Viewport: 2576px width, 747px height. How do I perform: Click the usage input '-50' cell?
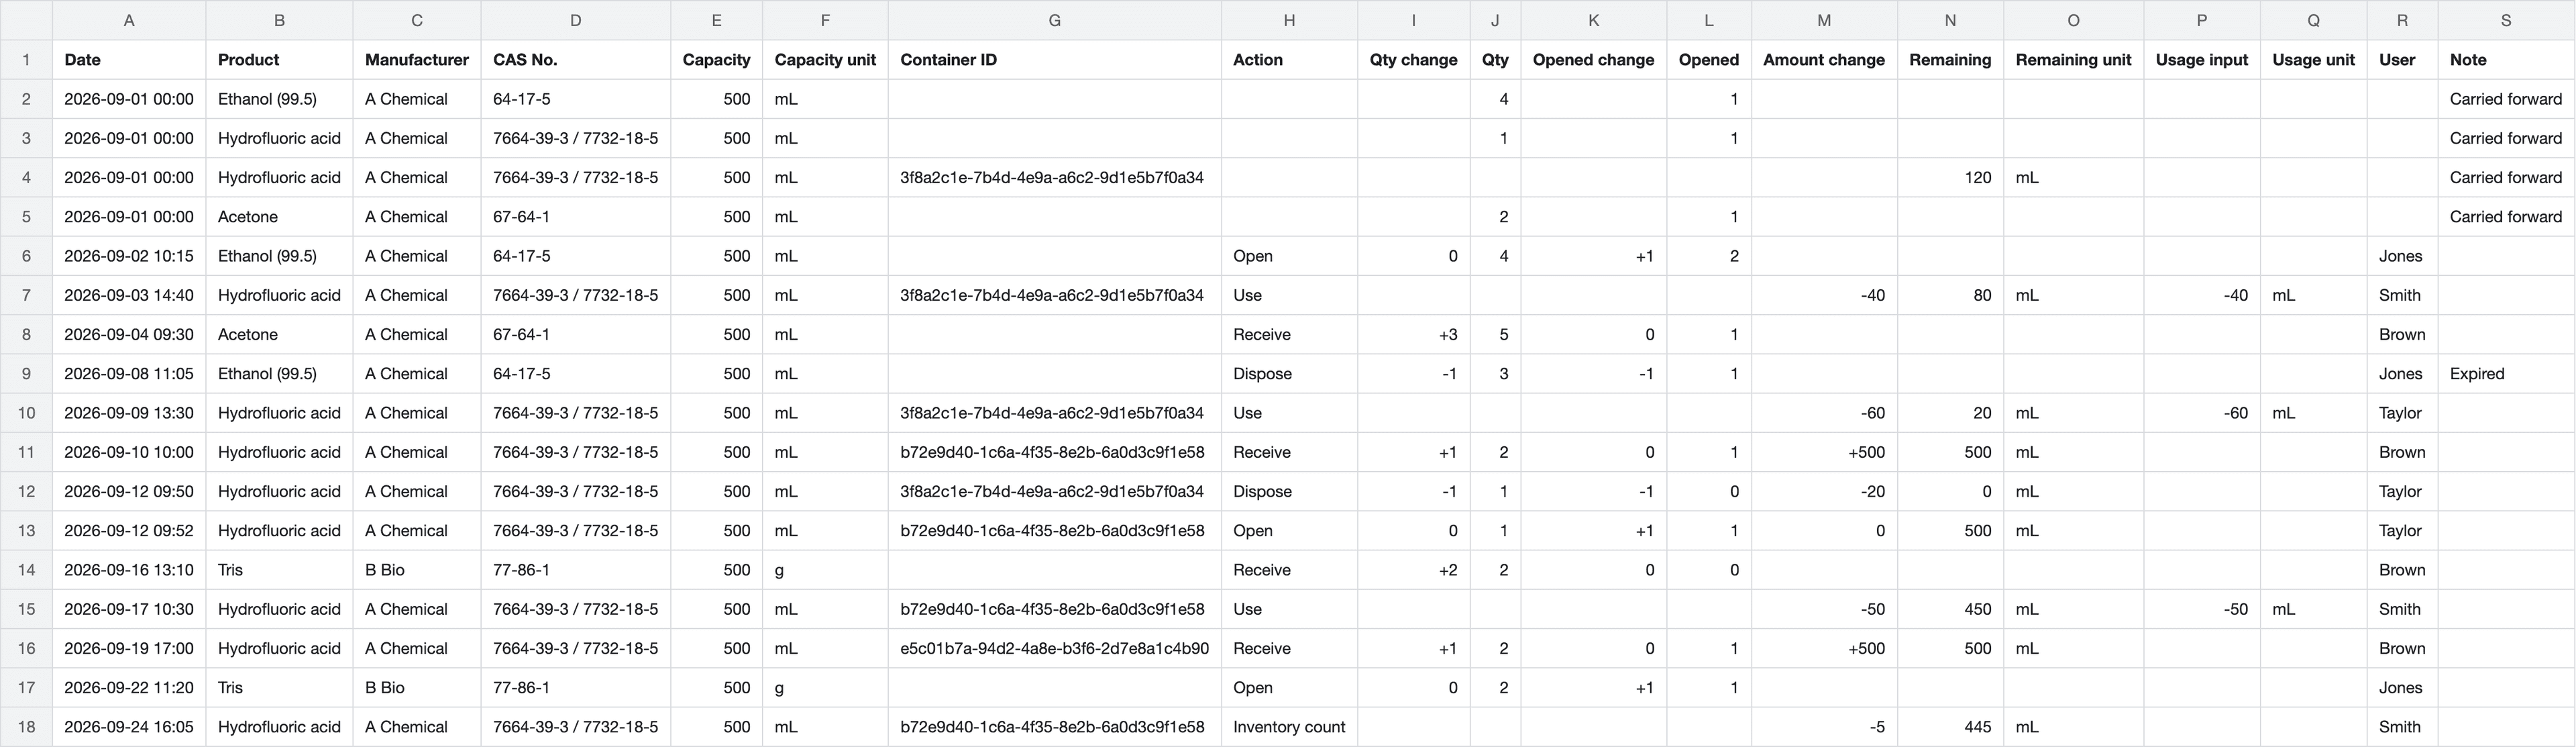click(x=2201, y=609)
